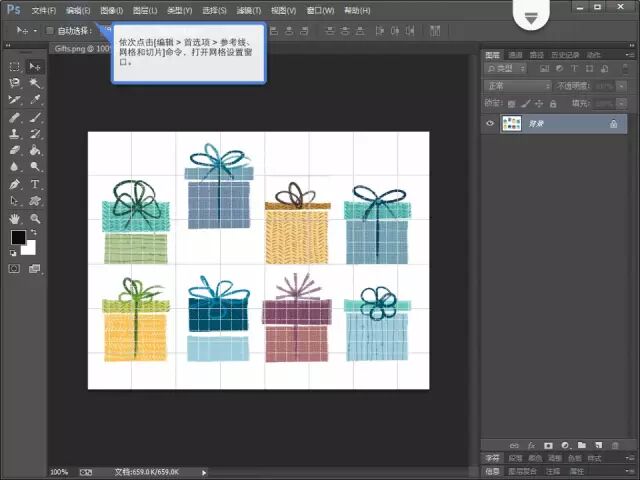640x480 pixels.
Task: Open the 正常 blend mode dropdown
Action: click(x=517, y=86)
